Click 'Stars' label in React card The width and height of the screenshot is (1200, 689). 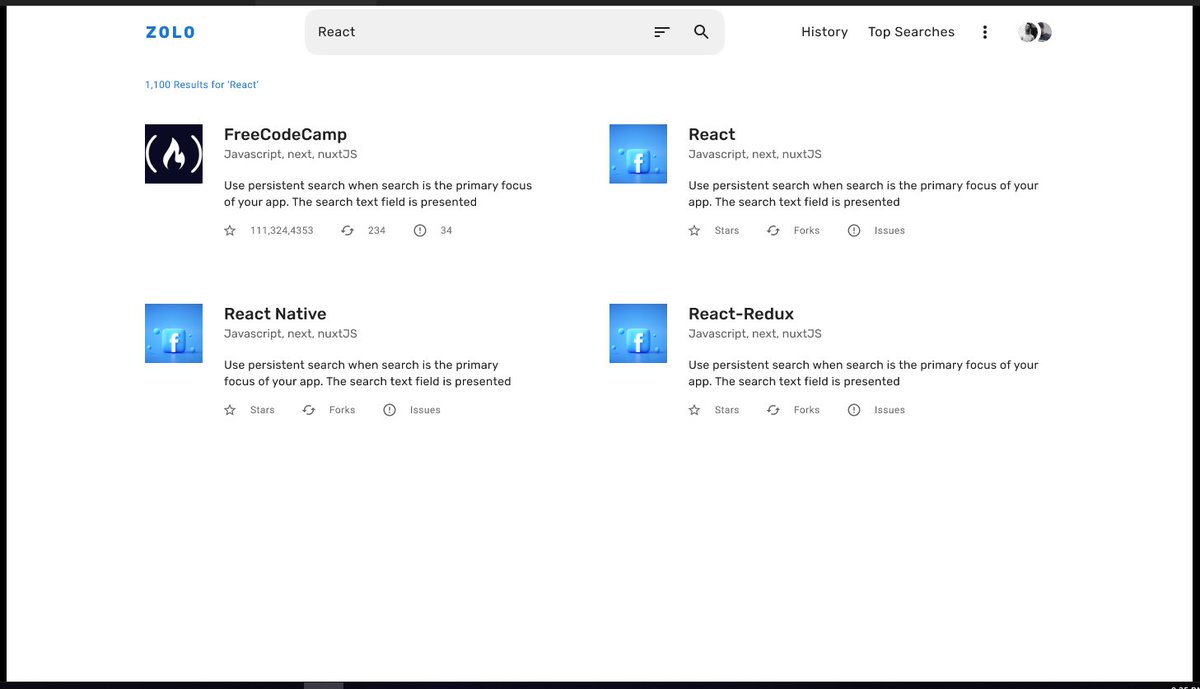tap(727, 231)
